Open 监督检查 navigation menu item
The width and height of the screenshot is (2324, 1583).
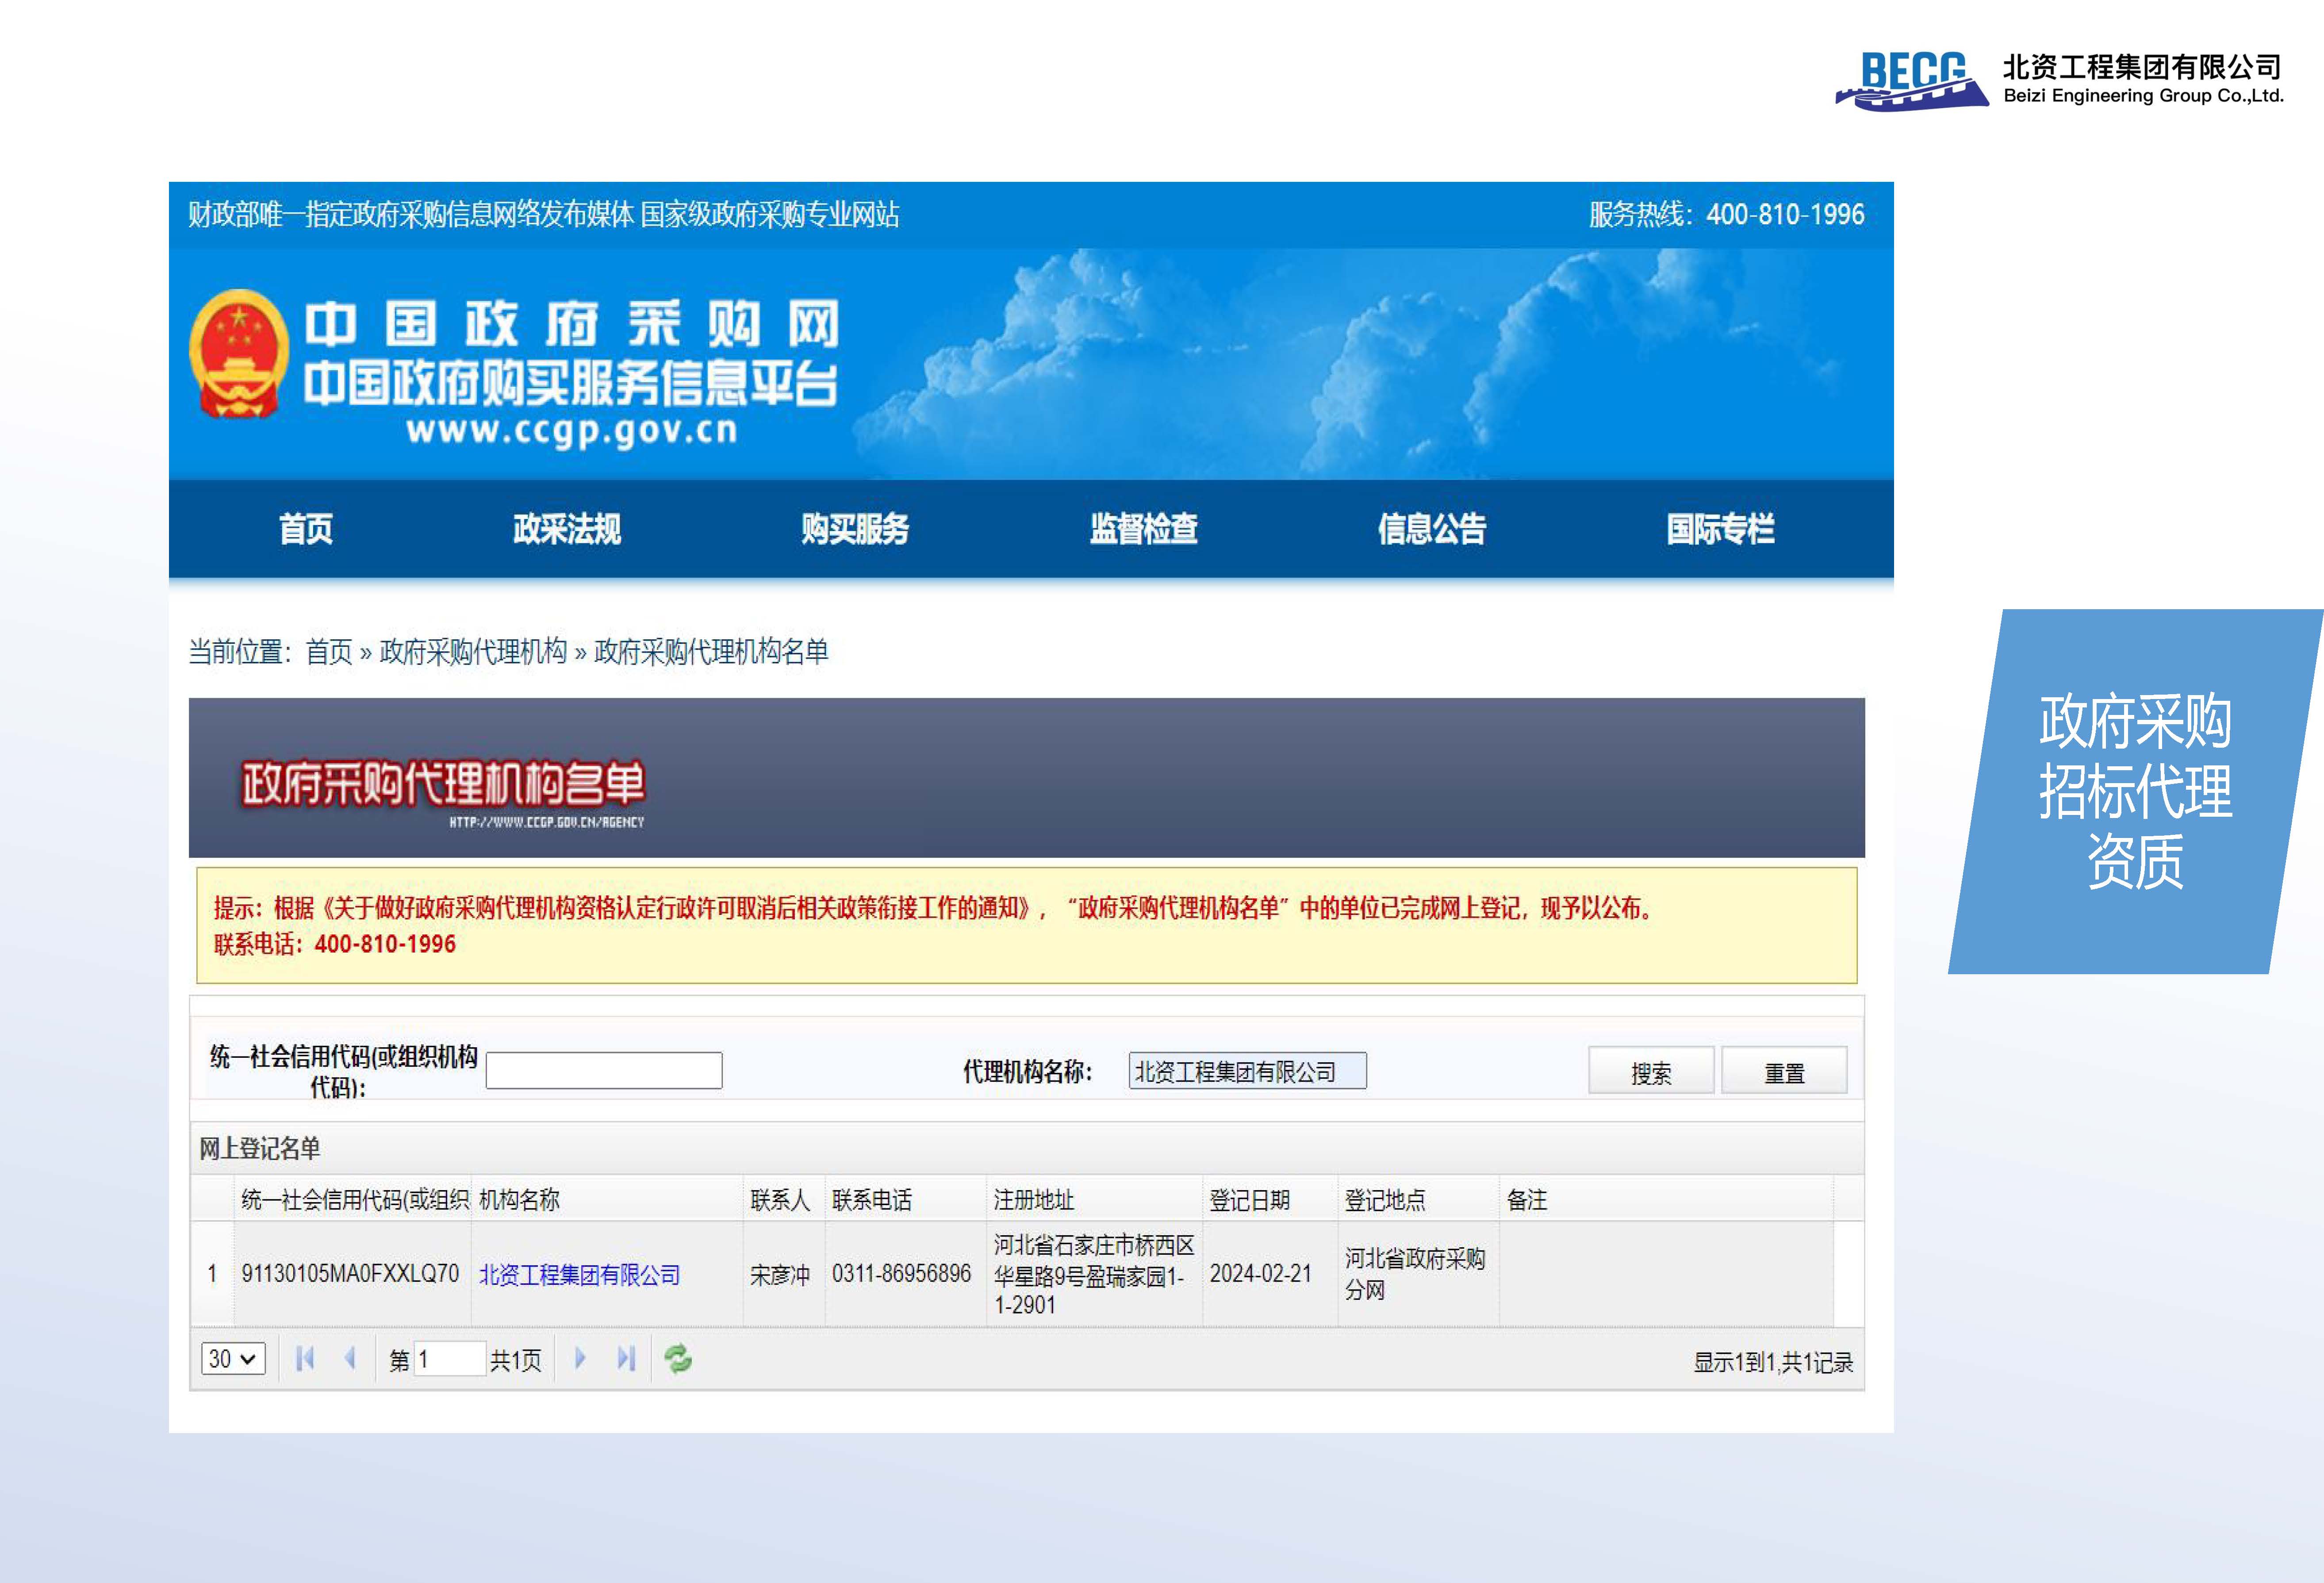tap(1143, 529)
